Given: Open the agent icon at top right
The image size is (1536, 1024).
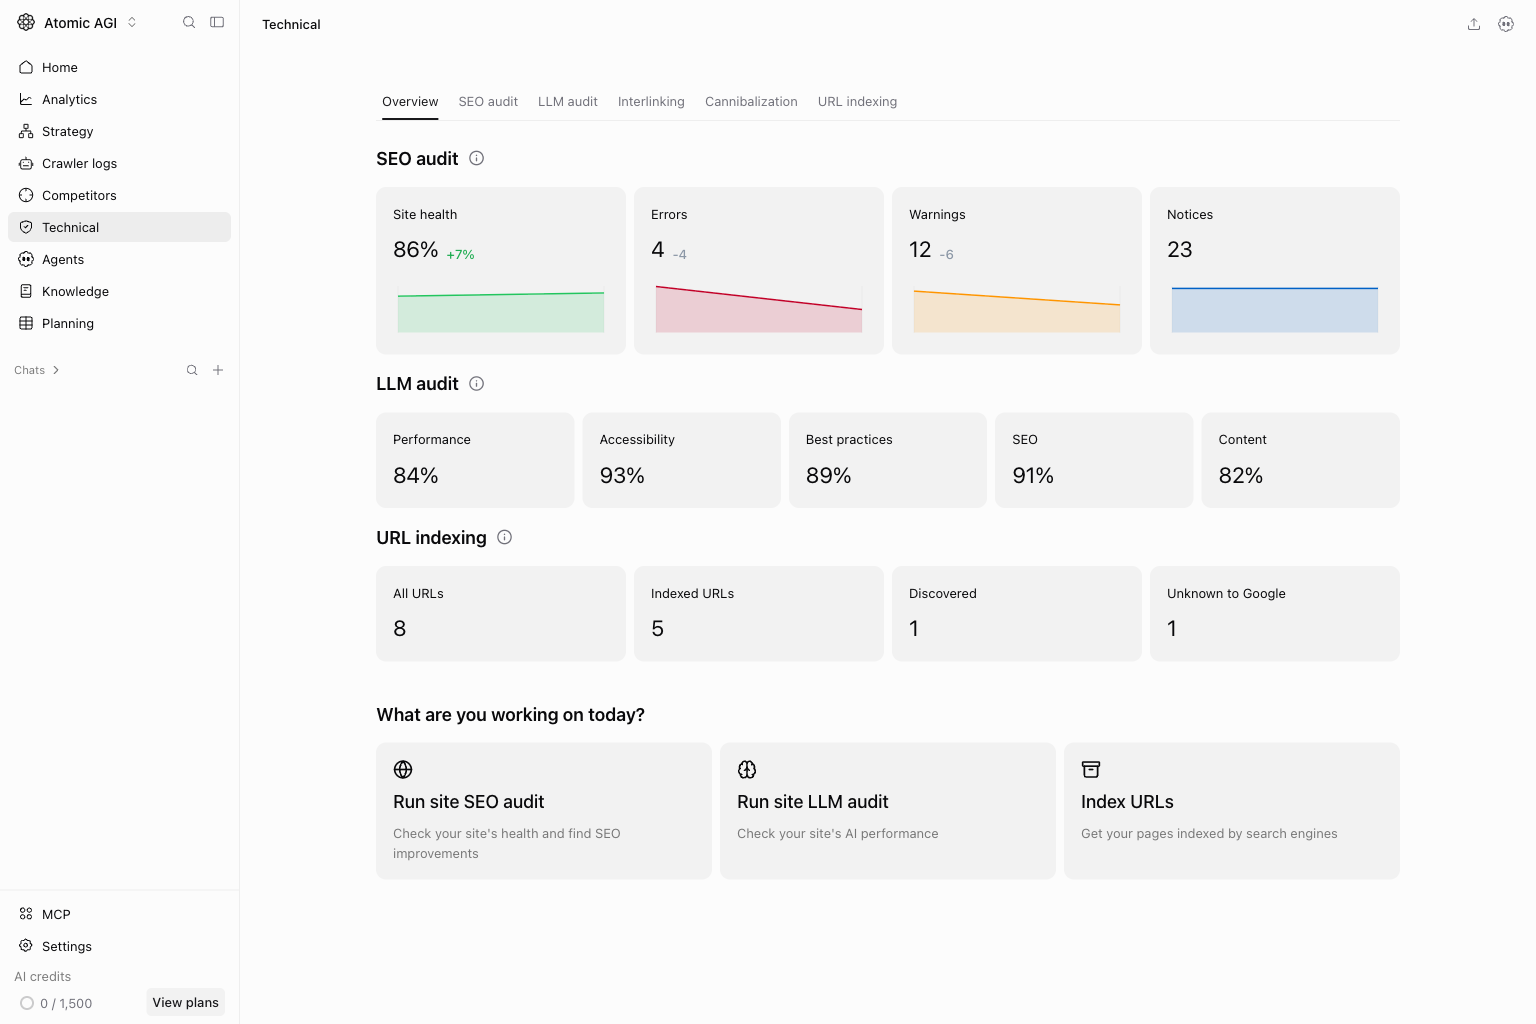Looking at the screenshot, I should coord(1506,24).
